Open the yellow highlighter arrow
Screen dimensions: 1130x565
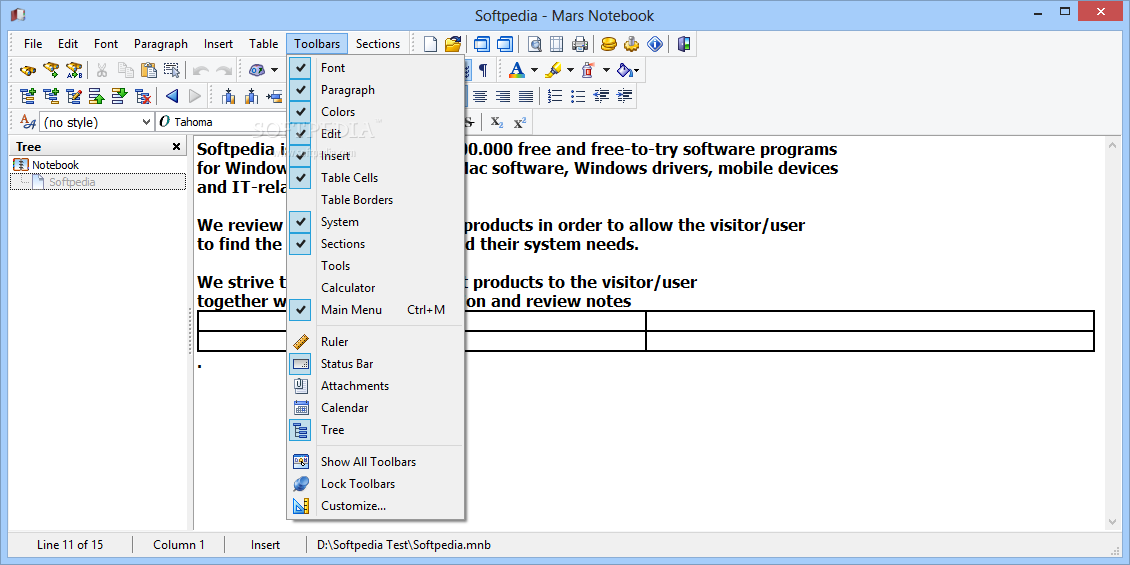[x=570, y=71]
